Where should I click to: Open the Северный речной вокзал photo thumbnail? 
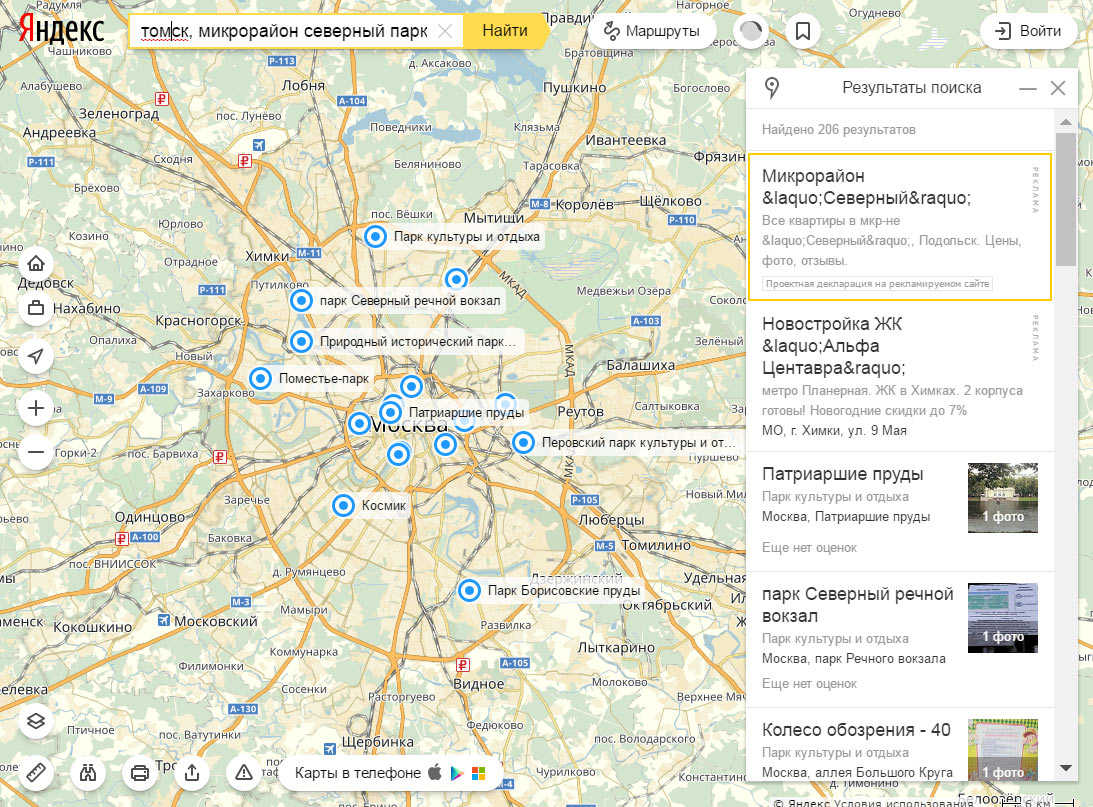tap(1002, 617)
